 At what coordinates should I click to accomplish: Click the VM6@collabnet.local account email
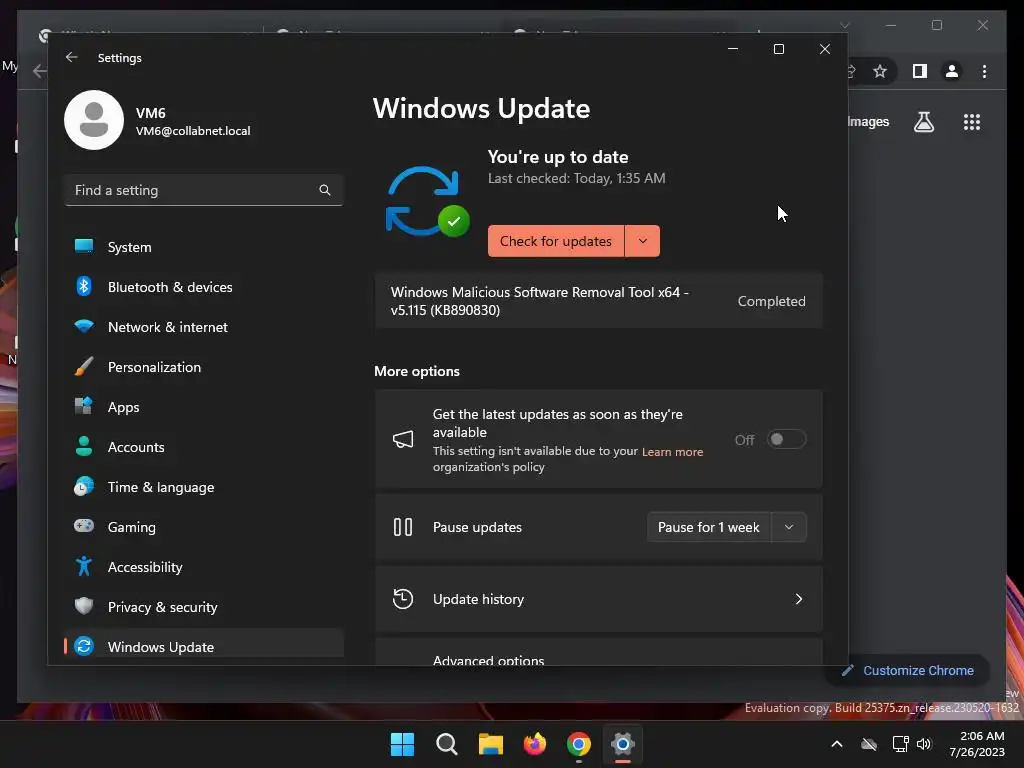click(193, 131)
